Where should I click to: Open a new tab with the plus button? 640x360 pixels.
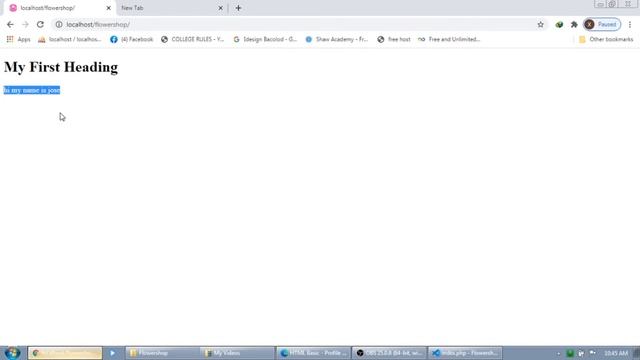238,8
